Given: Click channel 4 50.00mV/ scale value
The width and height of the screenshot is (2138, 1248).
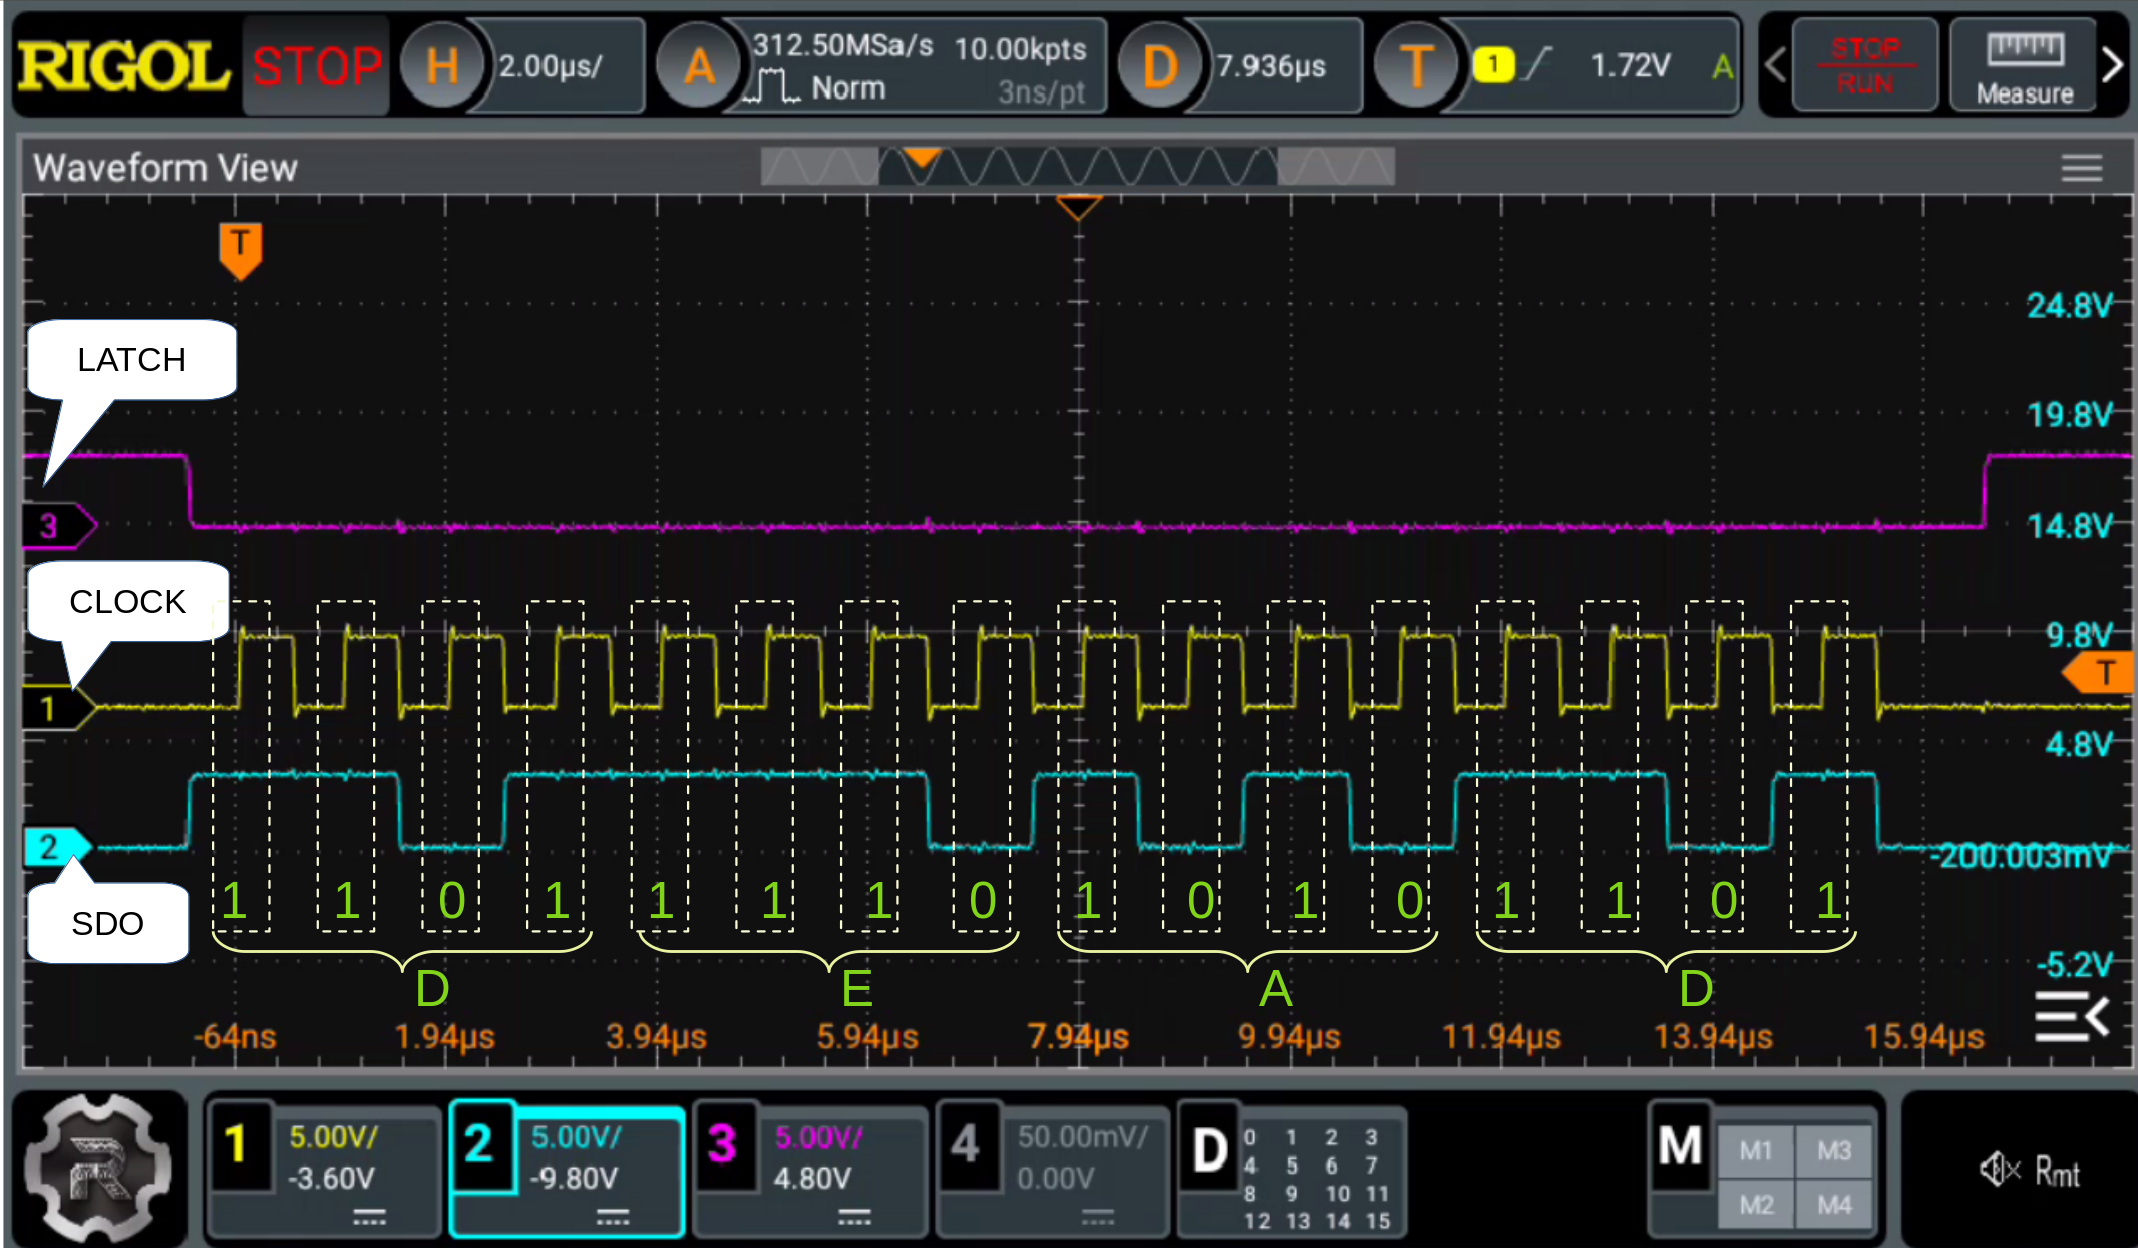Looking at the screenshot, I should coord(1082,1137).
